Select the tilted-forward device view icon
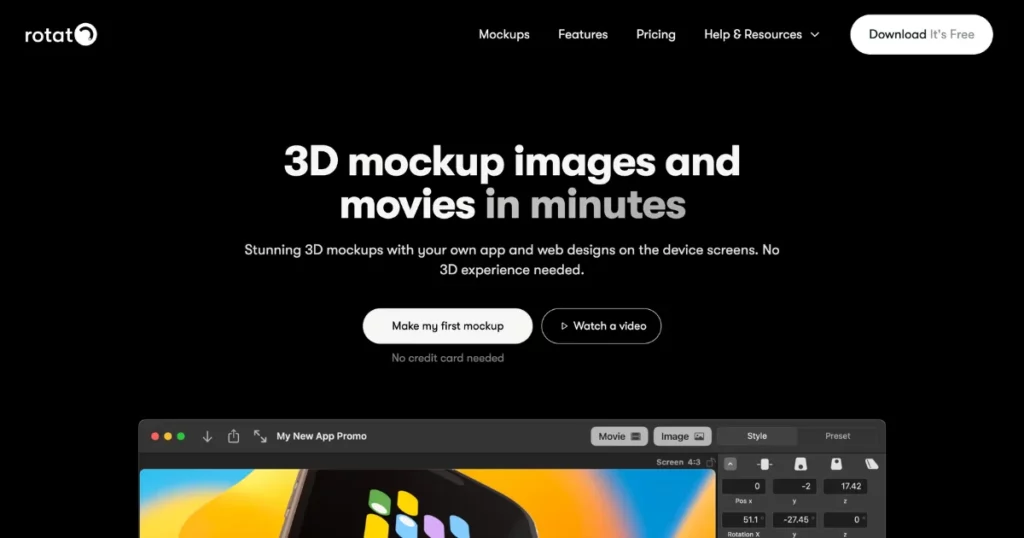1024x538 pixels. point(836,464)
